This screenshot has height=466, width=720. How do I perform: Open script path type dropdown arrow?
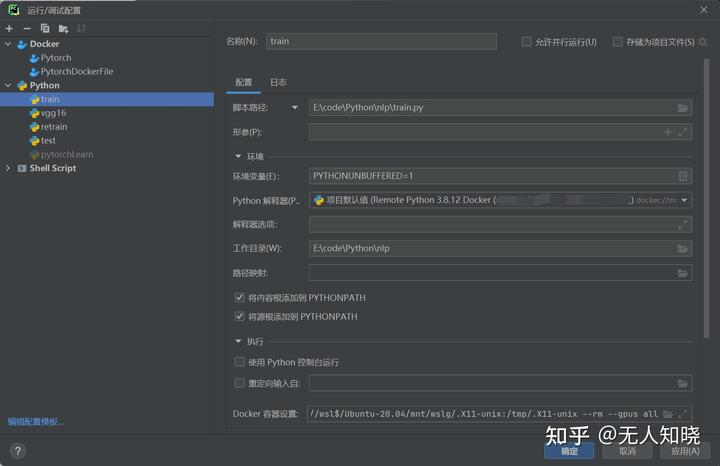pyautogui.click(x=295, y=107)
